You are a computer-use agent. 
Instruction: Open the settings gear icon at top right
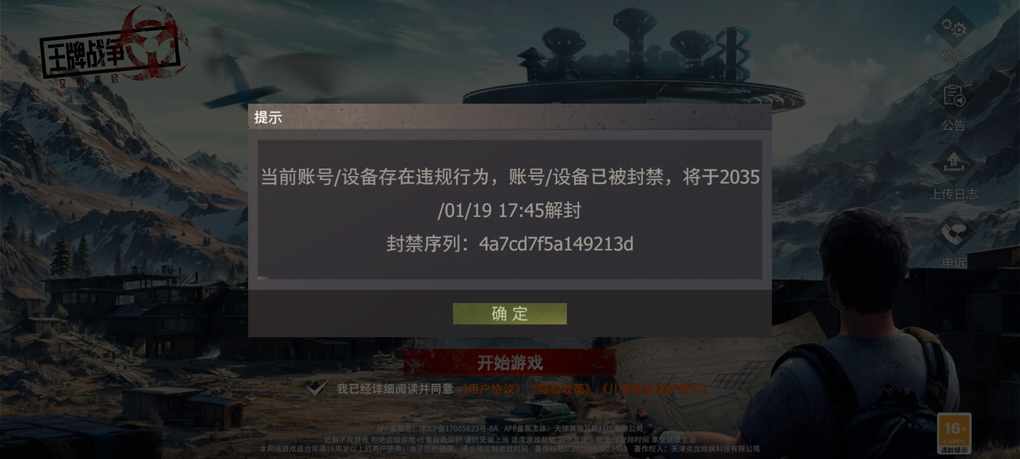coord(954,27)
